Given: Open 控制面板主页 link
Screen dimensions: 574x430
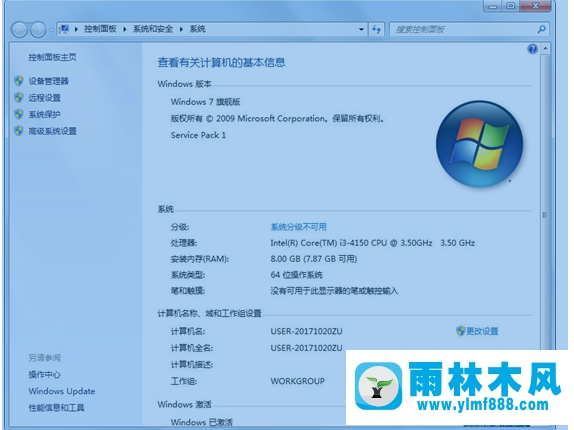Looking at the screenshot, I should pyautogui.click(x=52, y=57).
